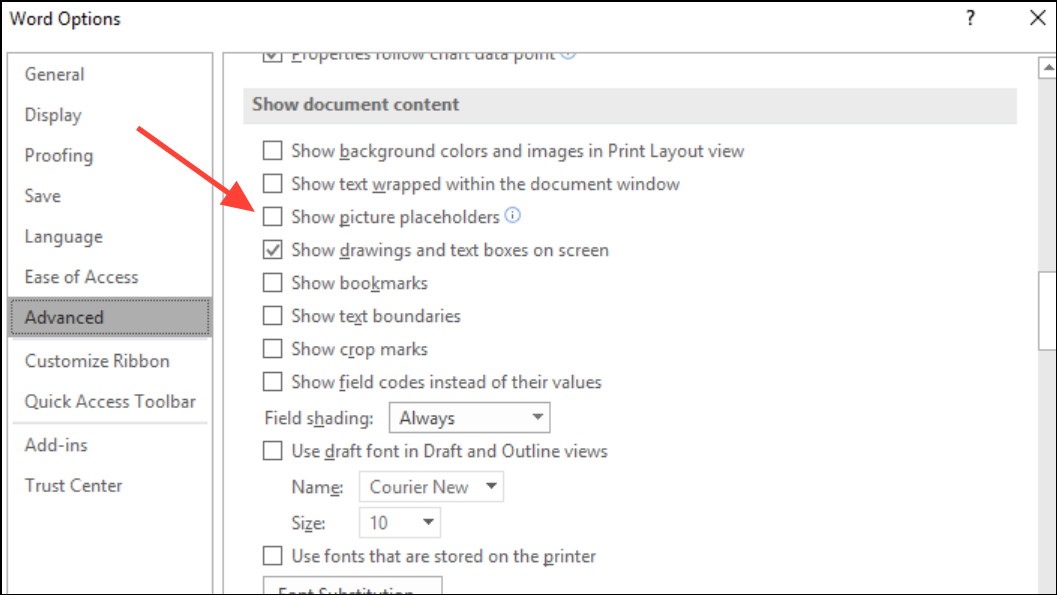Open the draft font Size dropdown

point(399,522)
